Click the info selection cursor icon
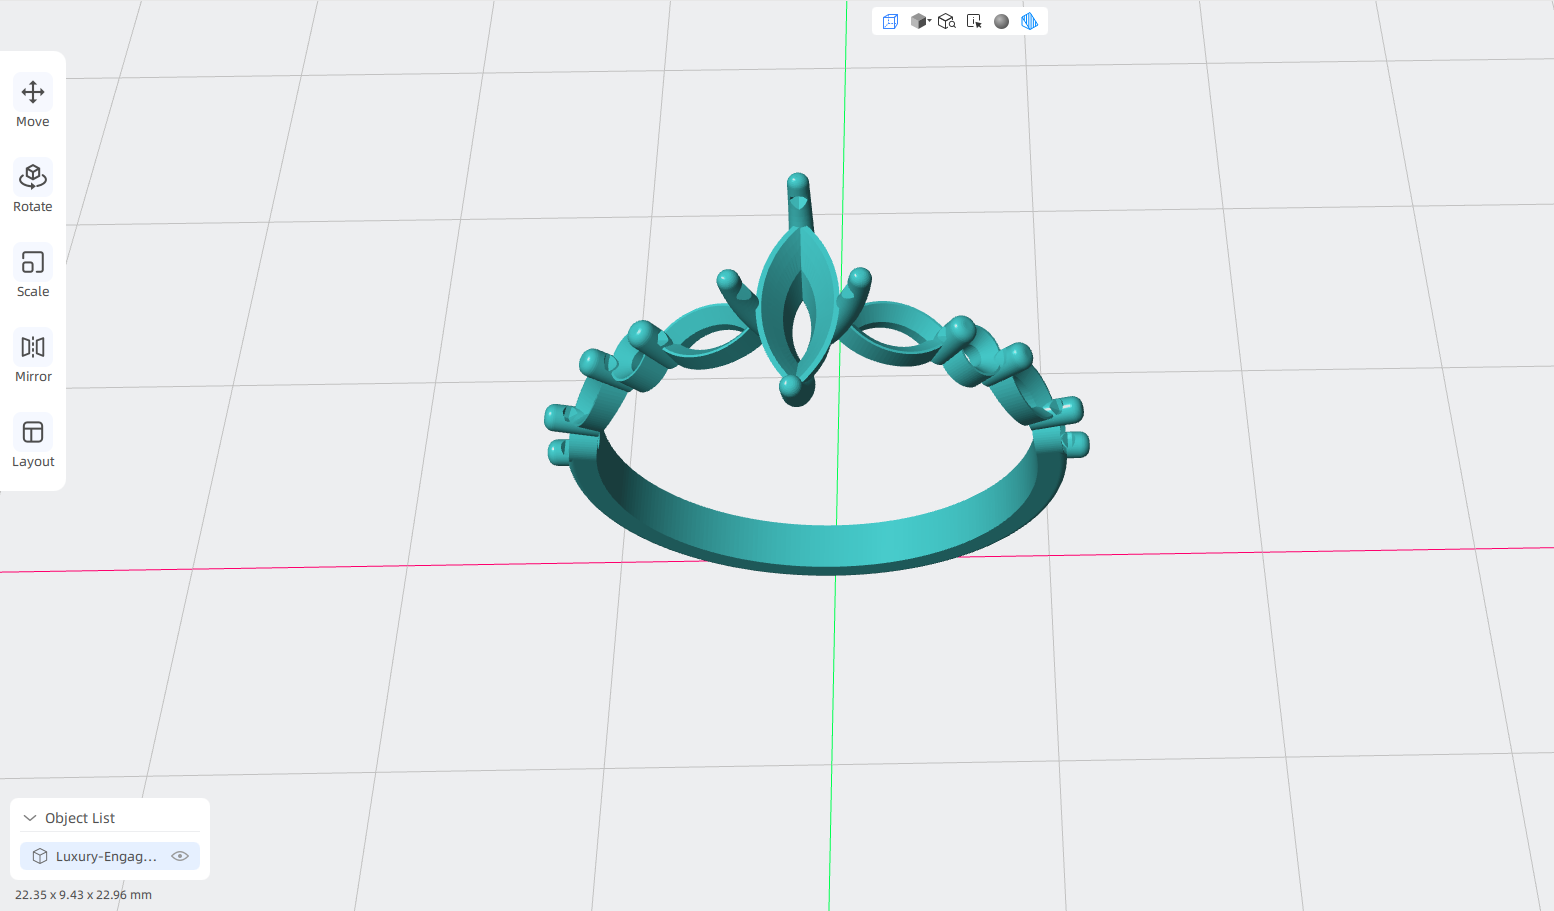Screen dimensions: 1554x911 [974, 21]
